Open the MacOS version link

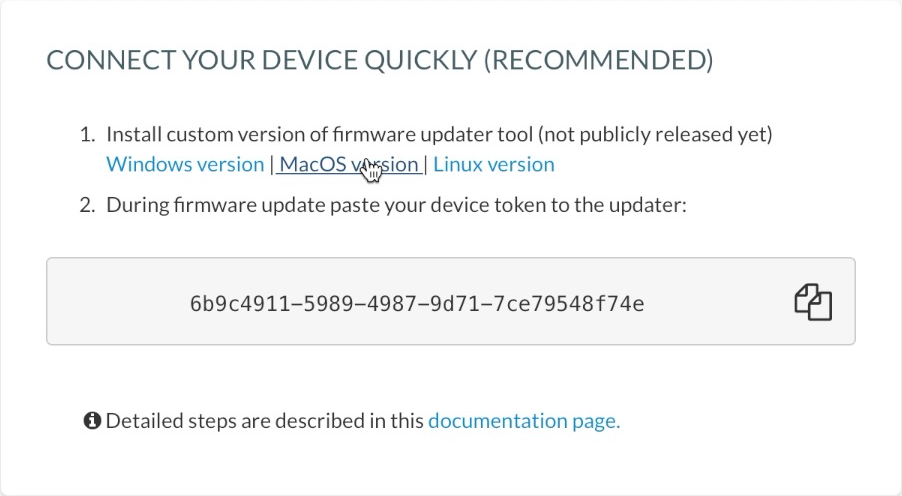[349, 165]
